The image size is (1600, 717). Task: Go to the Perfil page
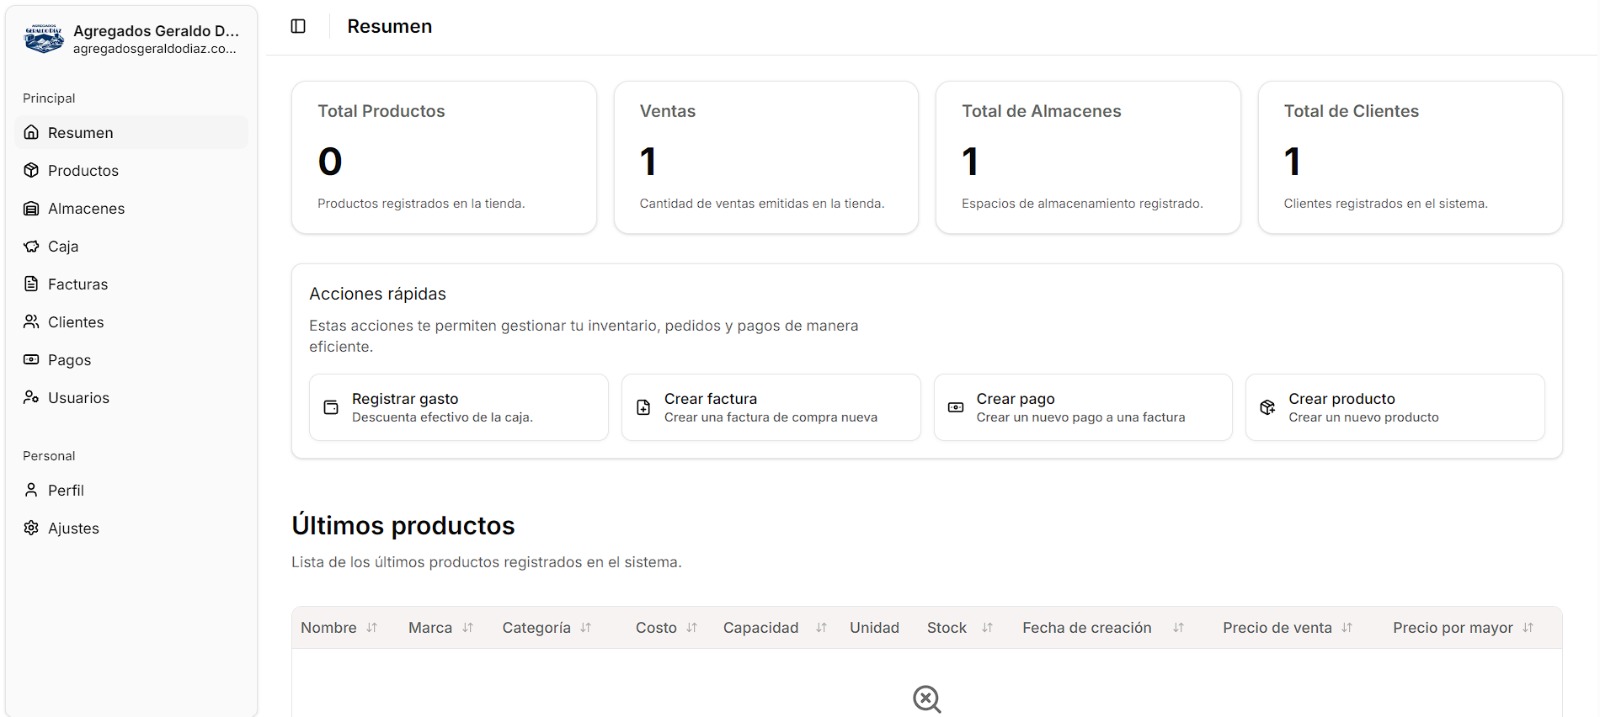66,491
